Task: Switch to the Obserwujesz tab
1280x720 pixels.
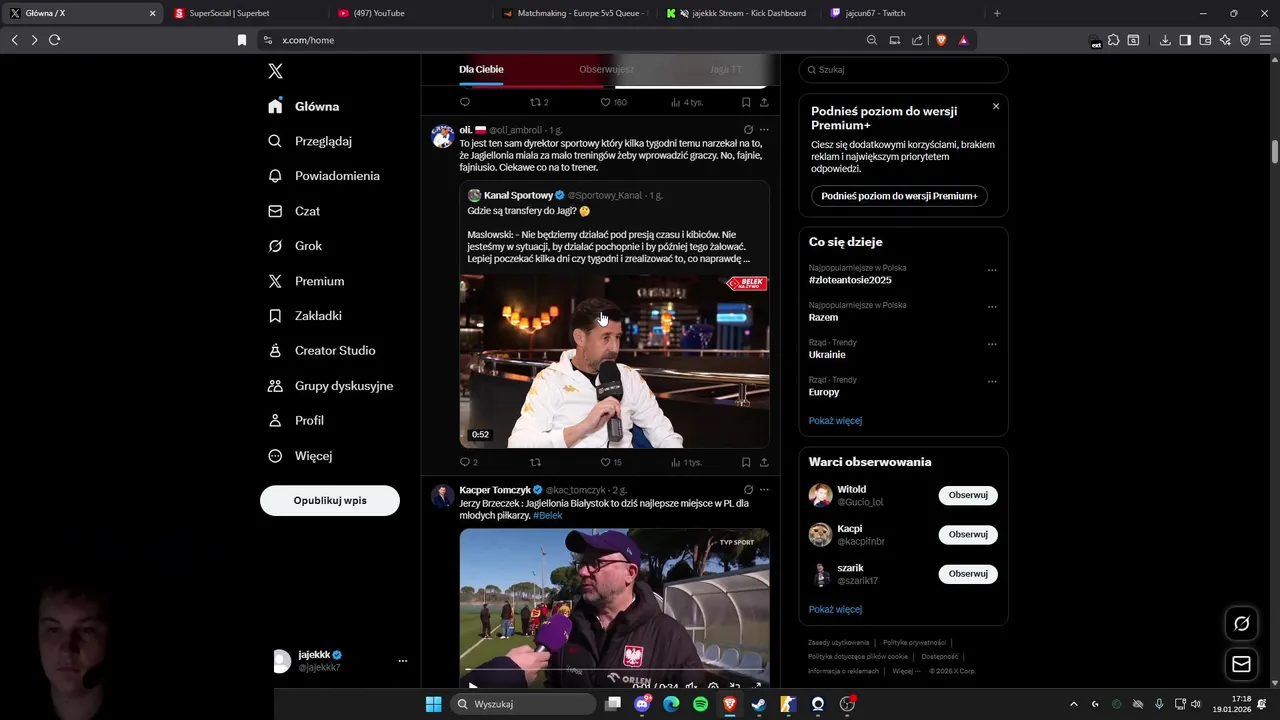Action: 606,70
